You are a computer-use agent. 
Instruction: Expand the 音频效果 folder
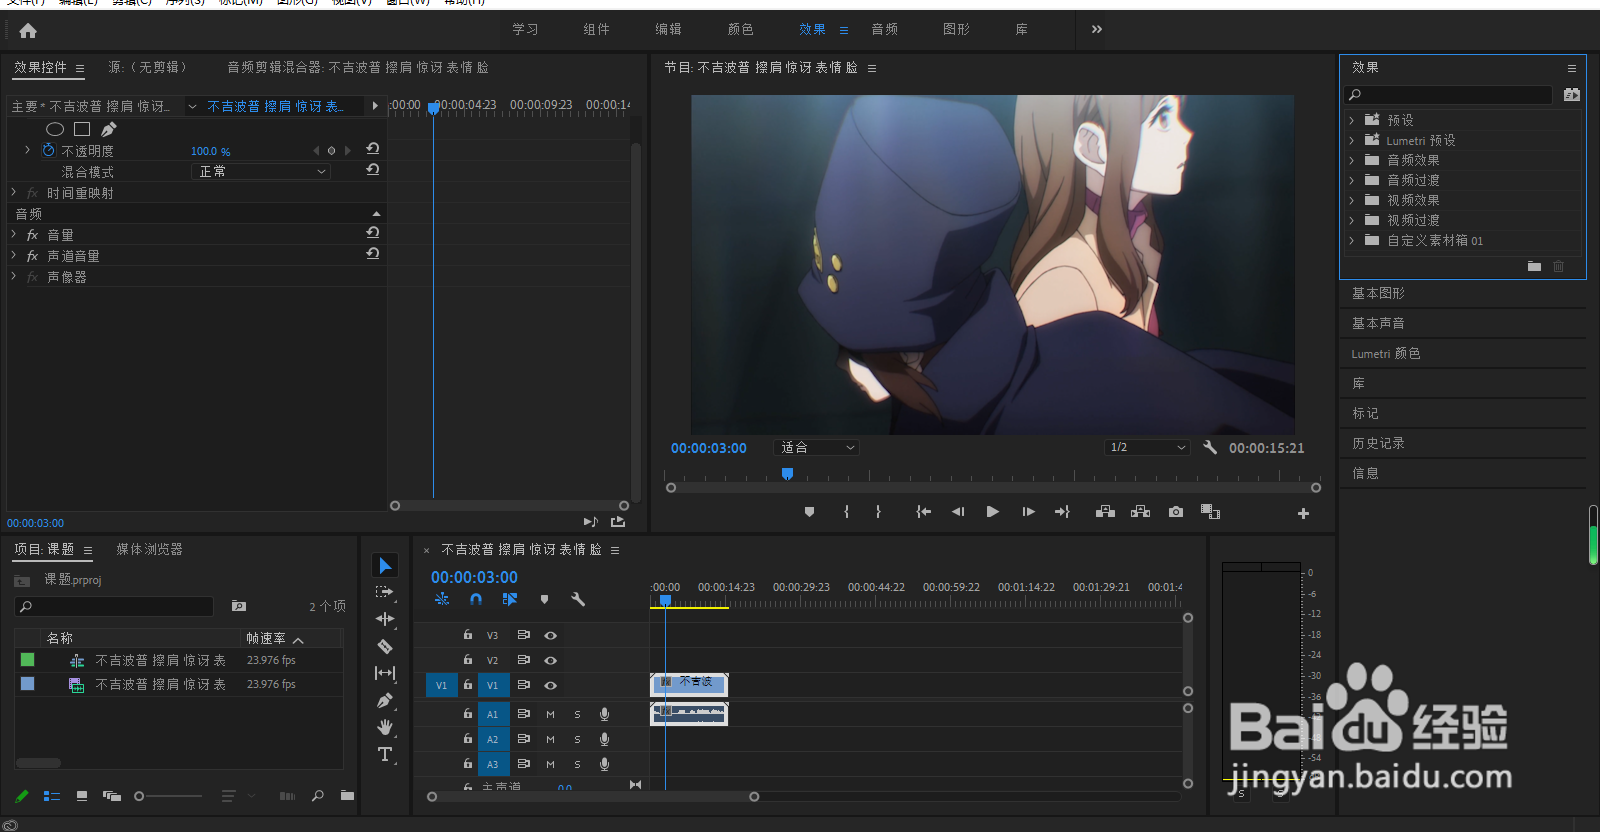[1352, 160]
